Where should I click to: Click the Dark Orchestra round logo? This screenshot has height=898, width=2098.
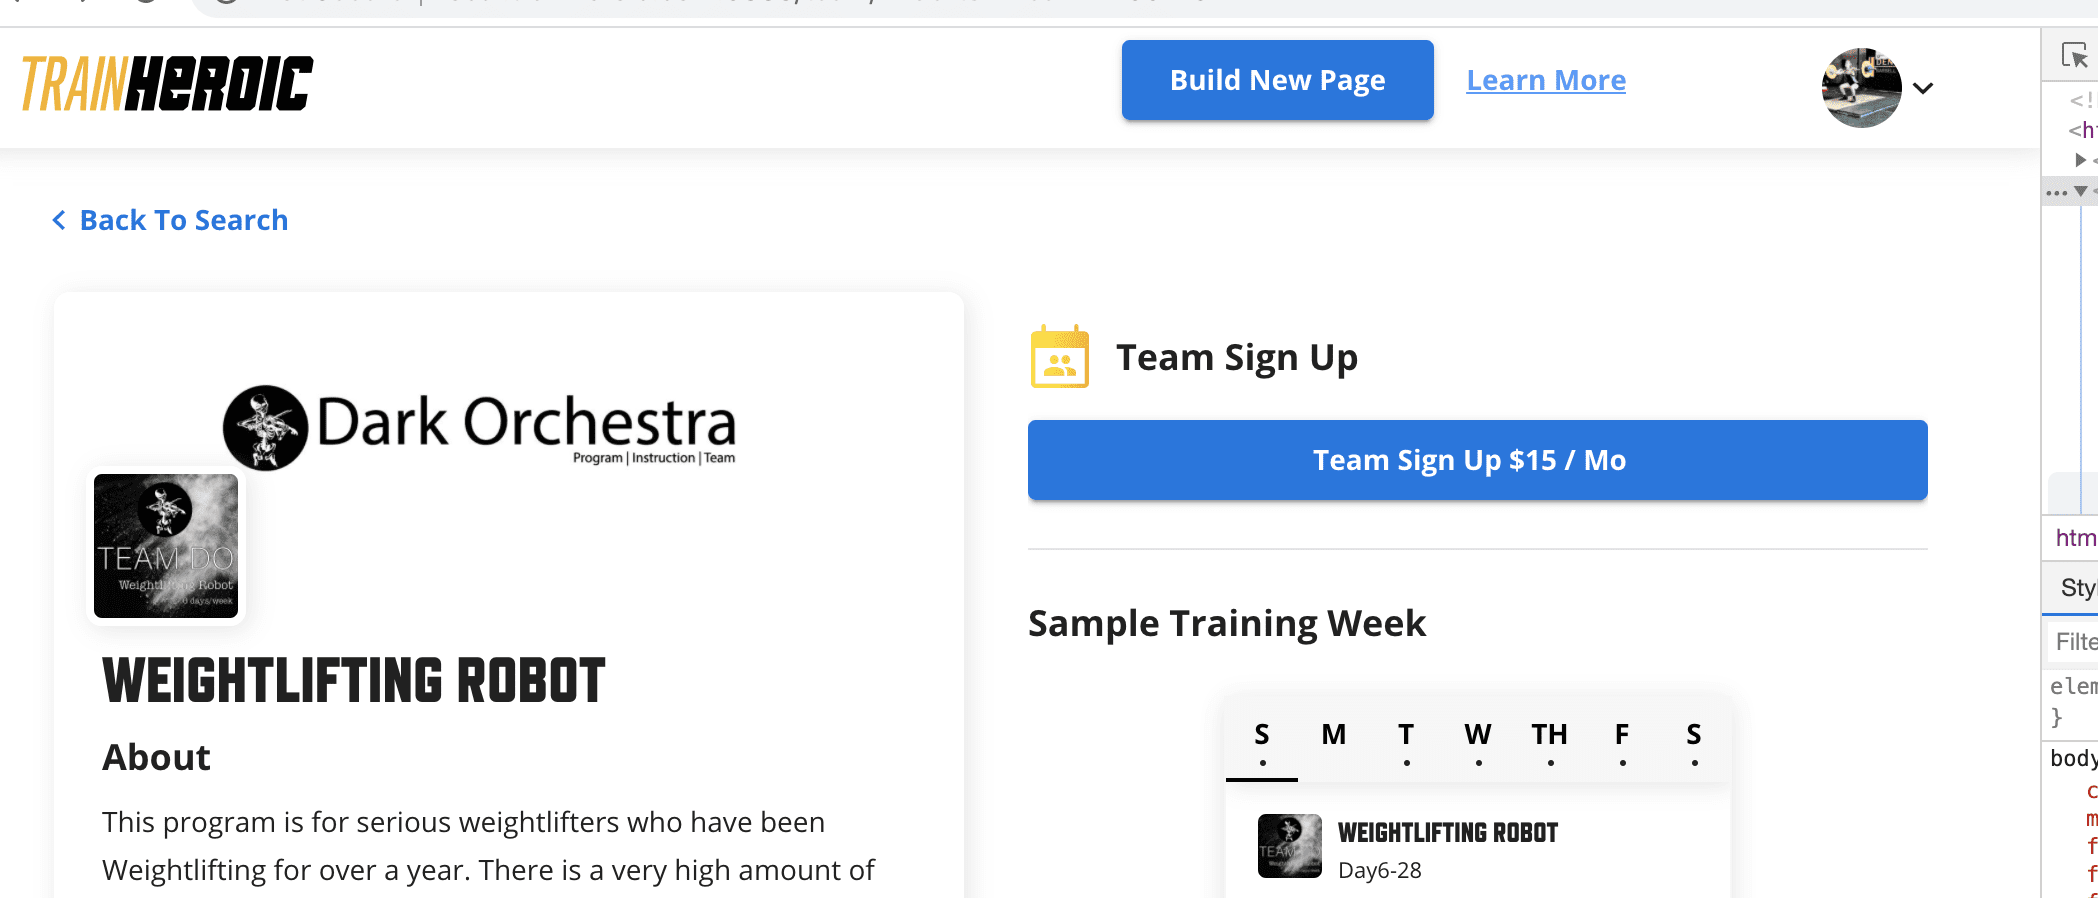[x=265, y=427]
